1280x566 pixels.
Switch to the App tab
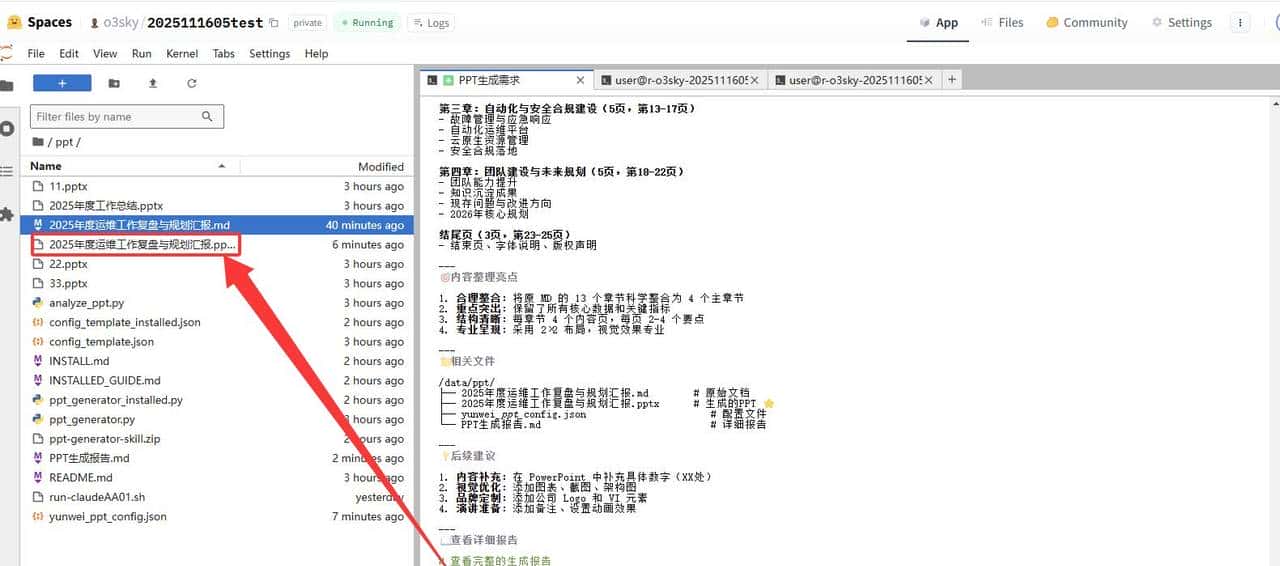[x=938, y=22]
